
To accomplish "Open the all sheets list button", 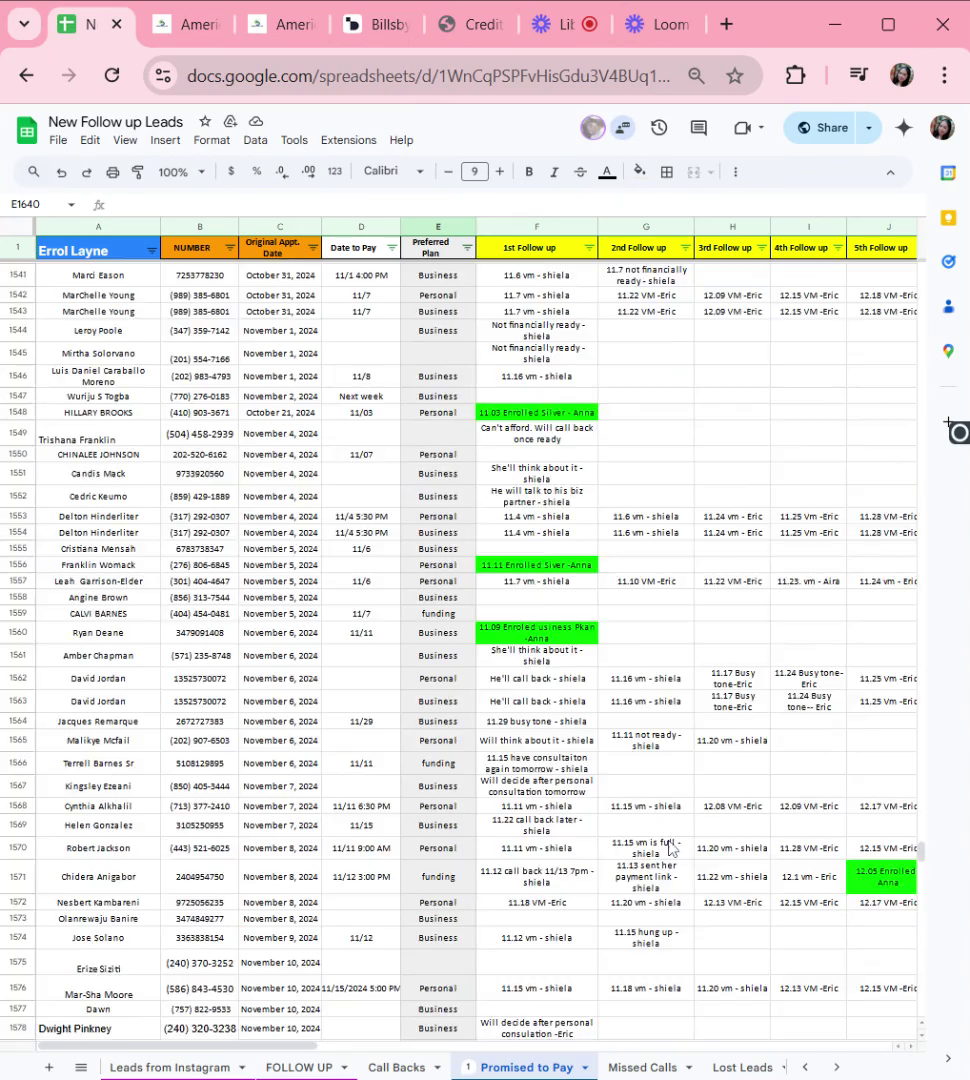I will pos(81,1068).
